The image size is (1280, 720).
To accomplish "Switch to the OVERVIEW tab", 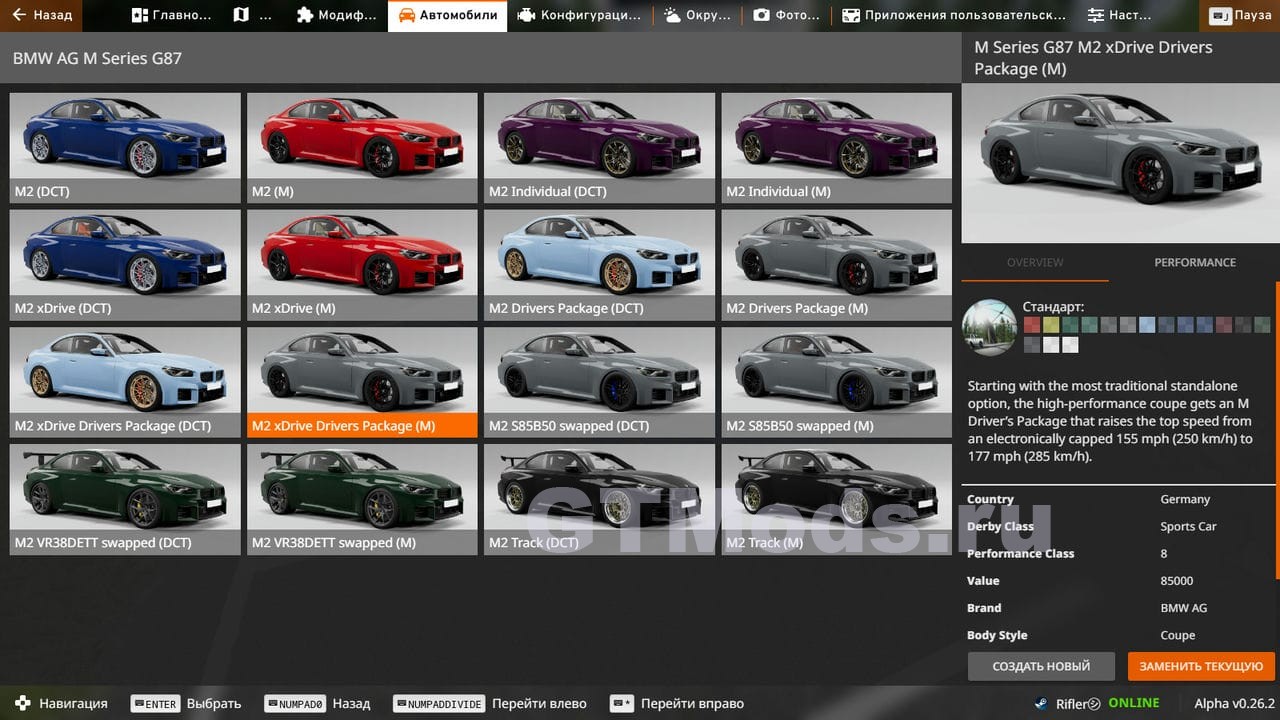I will [x=1035, y=262].
